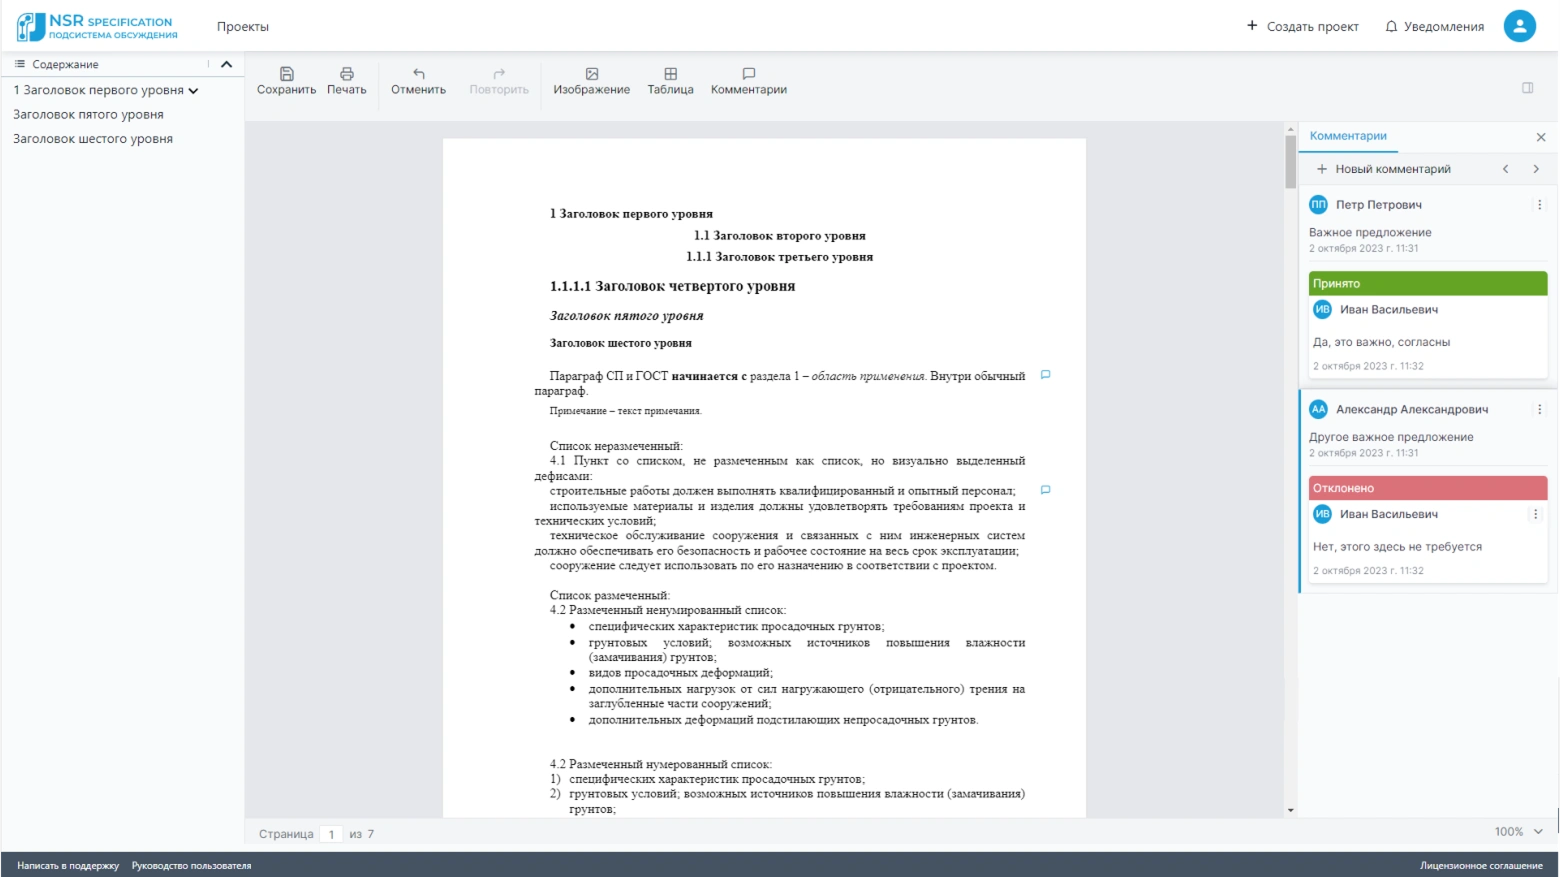Click the Print (Печать) icon
Screen dimensions: 1560x877
(x=346, y=74)
